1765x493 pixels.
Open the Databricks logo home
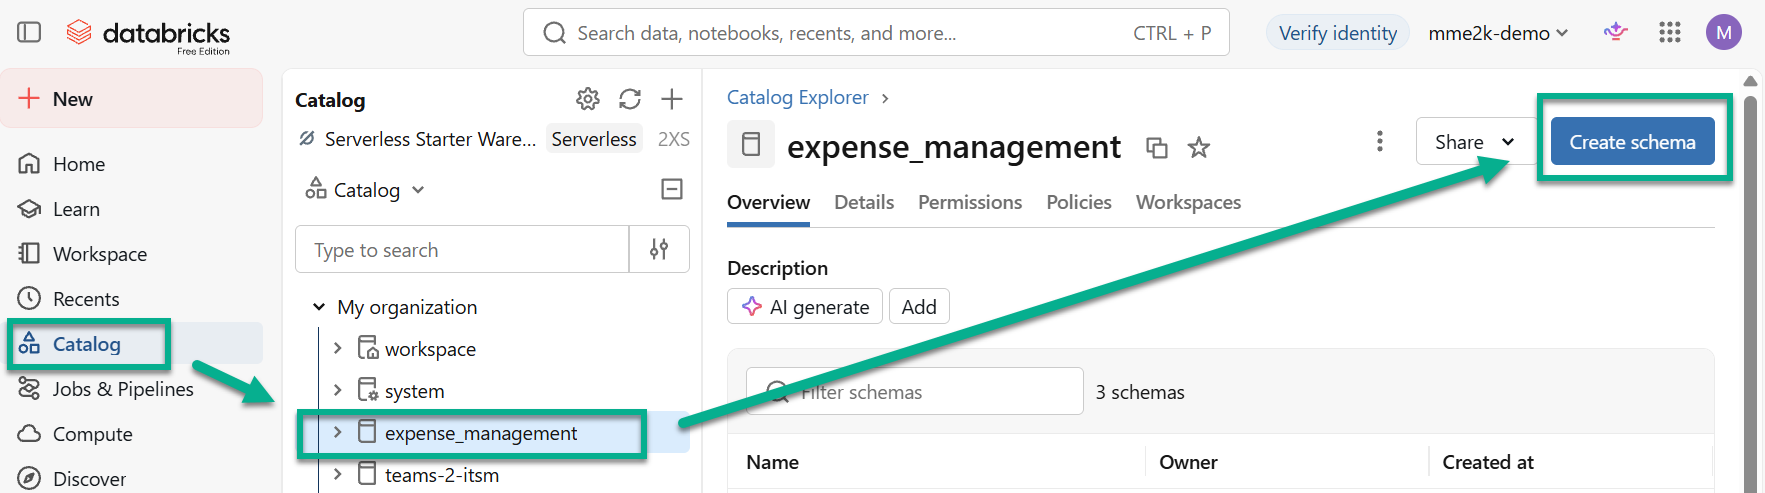pos(148,35)
